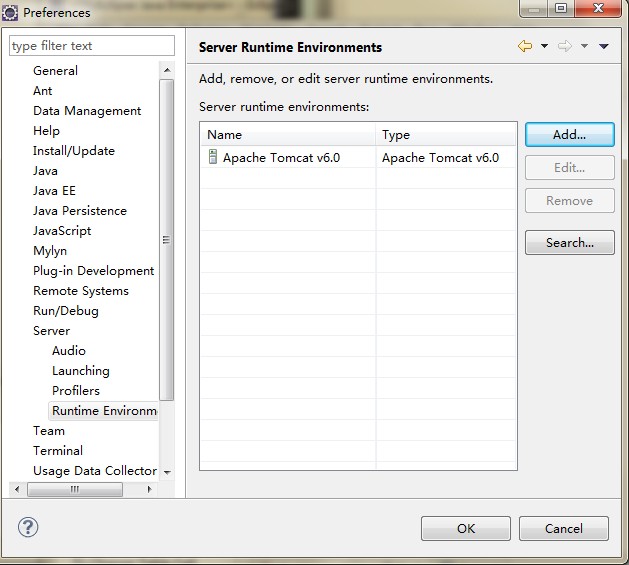Click the help question mark icon
Screen dimensions: 629x565
pyautogui.click(x=28, y=527)
